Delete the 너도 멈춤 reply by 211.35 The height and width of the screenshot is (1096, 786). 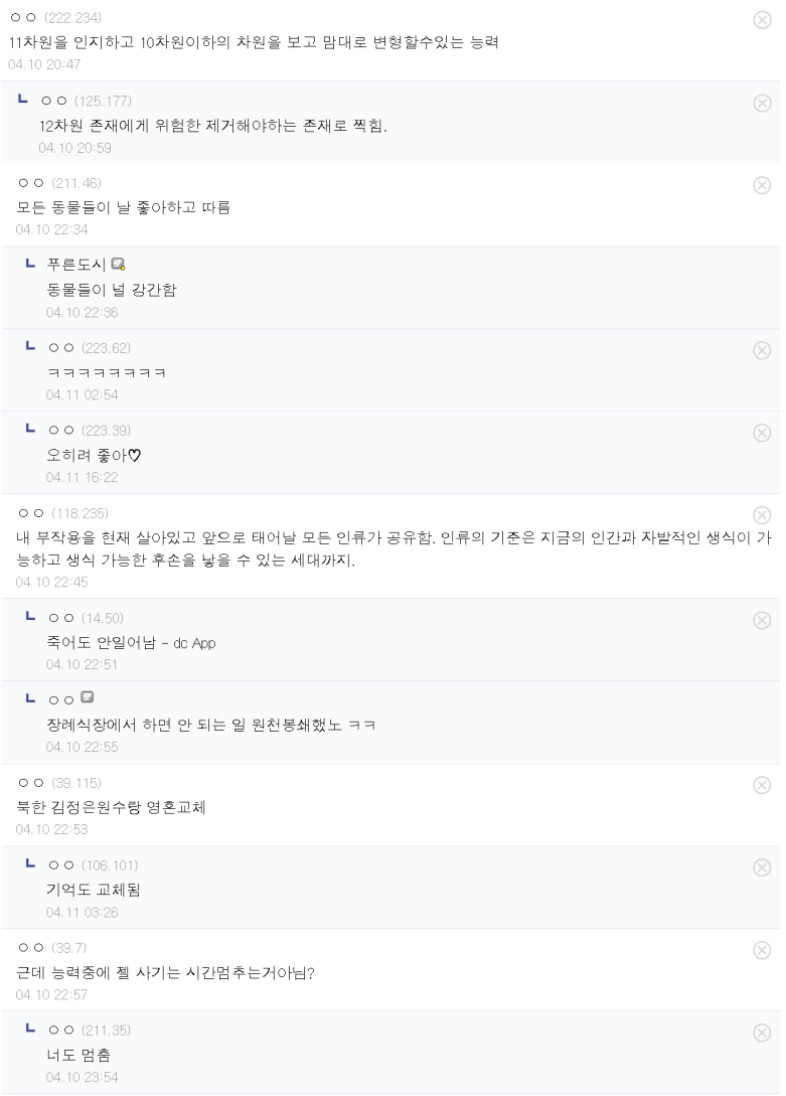[x=761, y=1032]
